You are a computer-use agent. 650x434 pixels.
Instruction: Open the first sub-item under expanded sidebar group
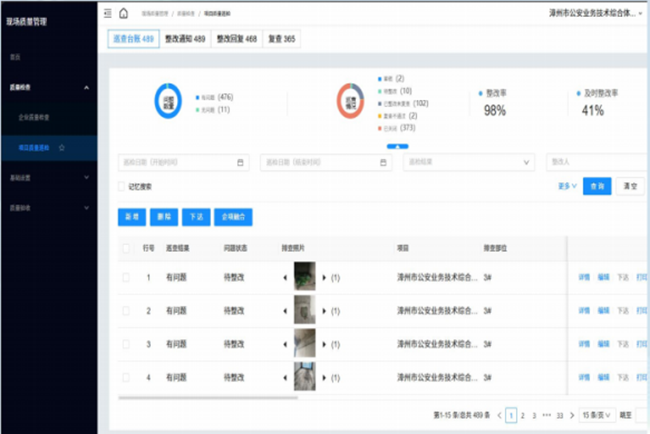tap(49, 117)
